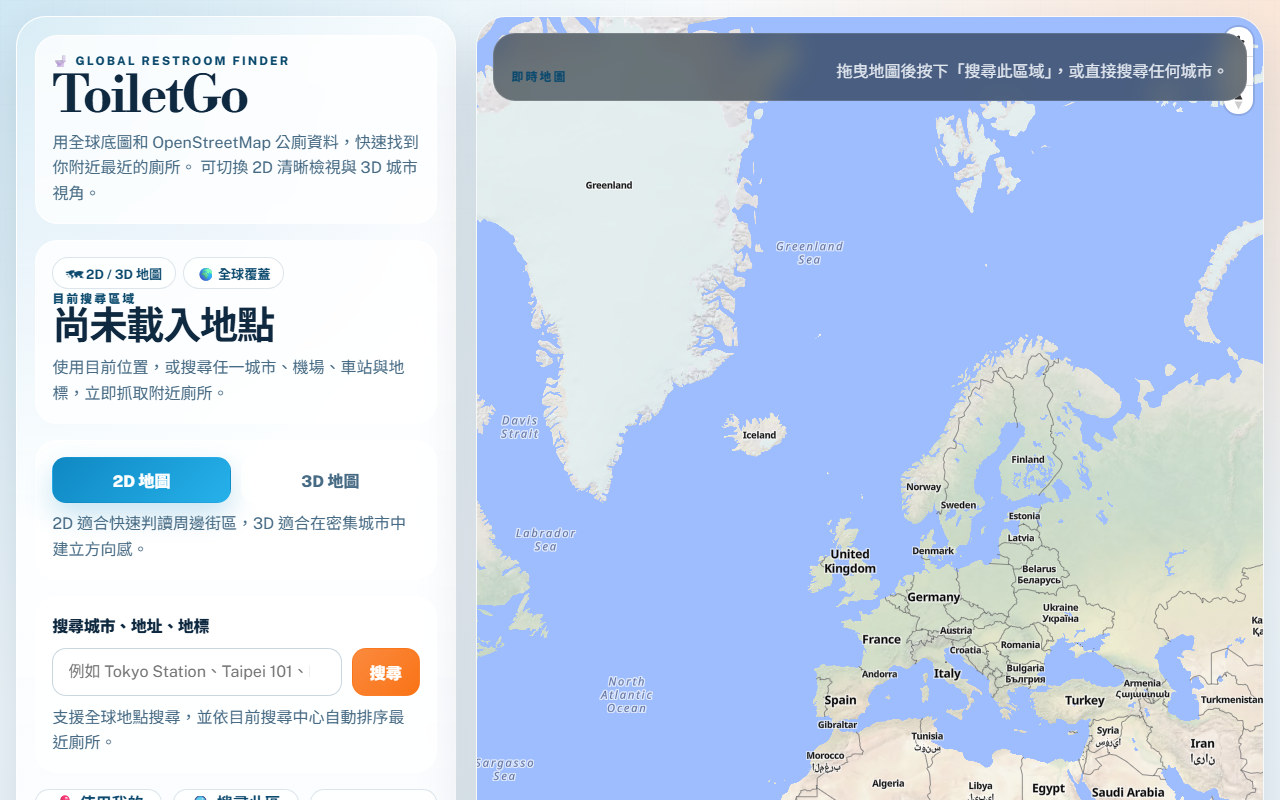Switch to the 3D 地圖 view
This screenshot has height=800, width=1280.
tap(330, 480)
